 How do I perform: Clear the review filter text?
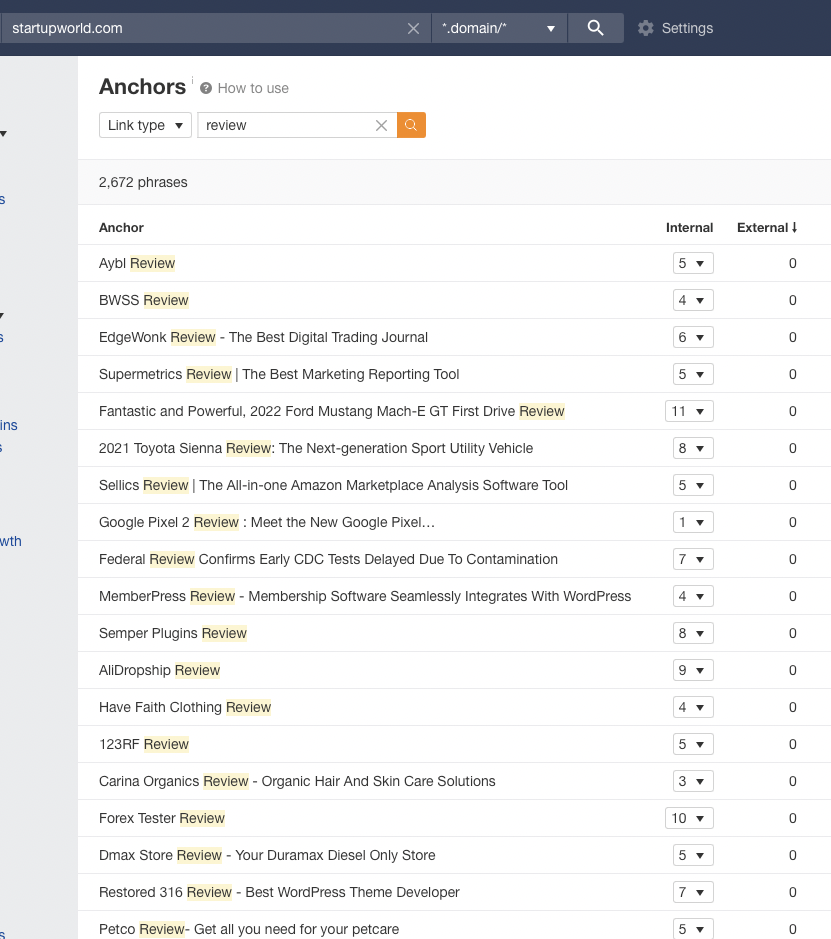click(x=381, y=125)
